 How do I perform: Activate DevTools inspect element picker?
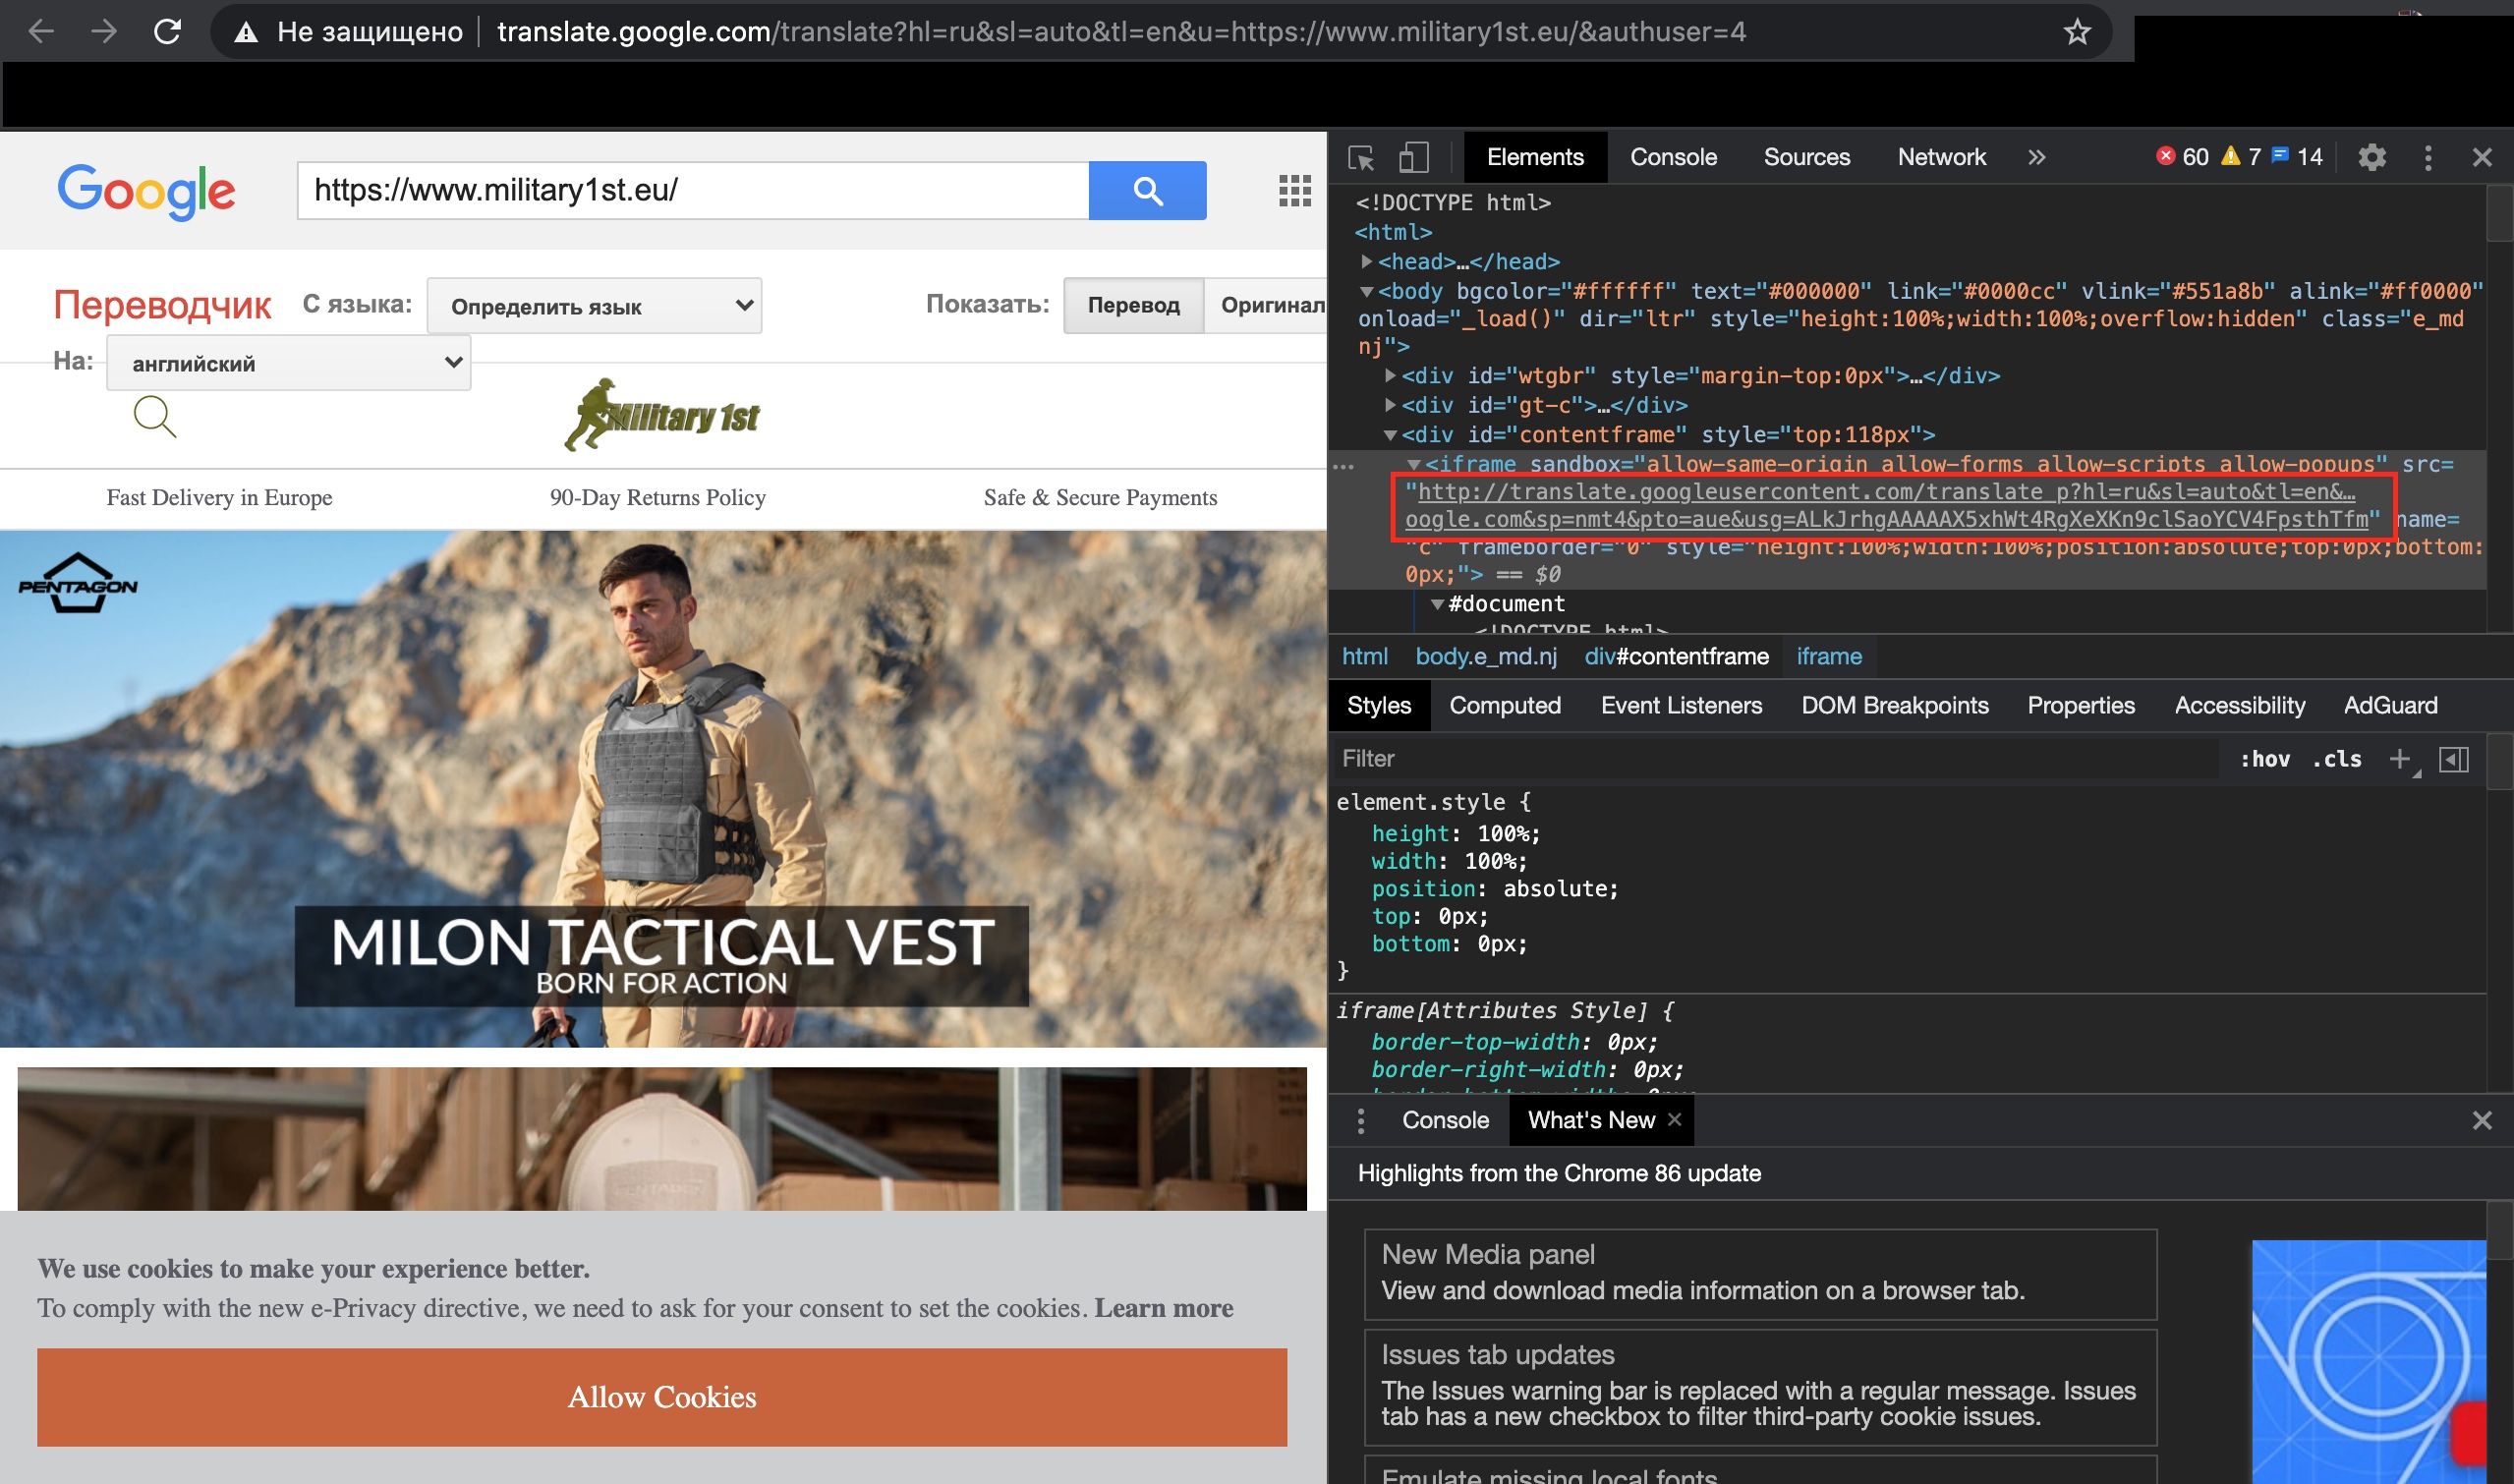pos(1361,157)
